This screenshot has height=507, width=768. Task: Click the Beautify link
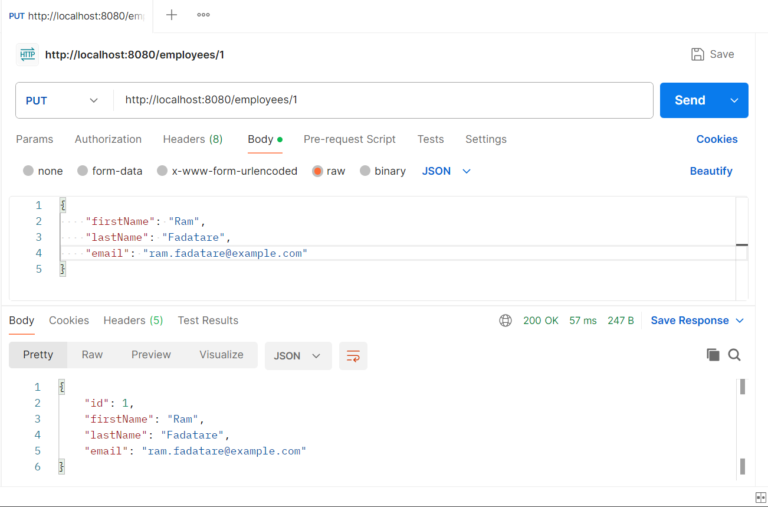click(x=711, y=171)
